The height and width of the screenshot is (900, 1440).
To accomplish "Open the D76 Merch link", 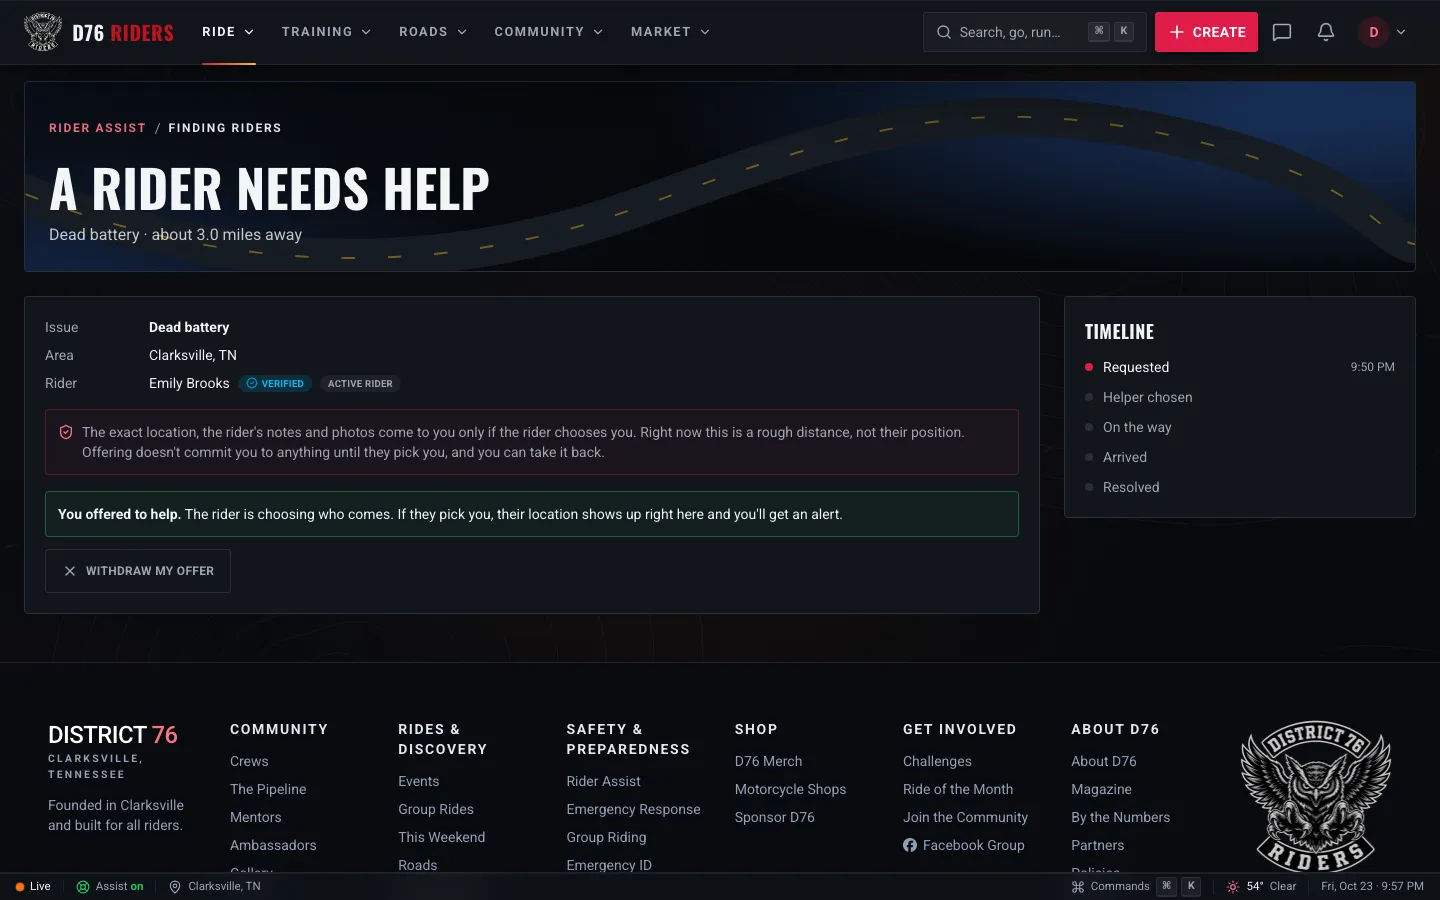I will click(768, 761).
